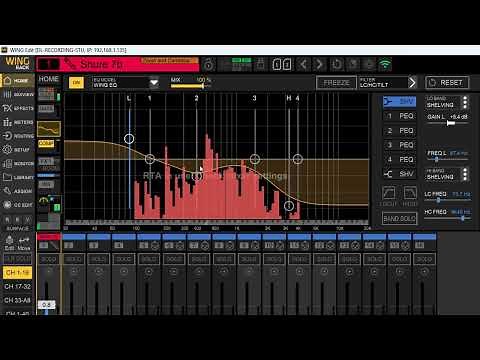Click the microphone icon in channel banner

click(70, 64)
